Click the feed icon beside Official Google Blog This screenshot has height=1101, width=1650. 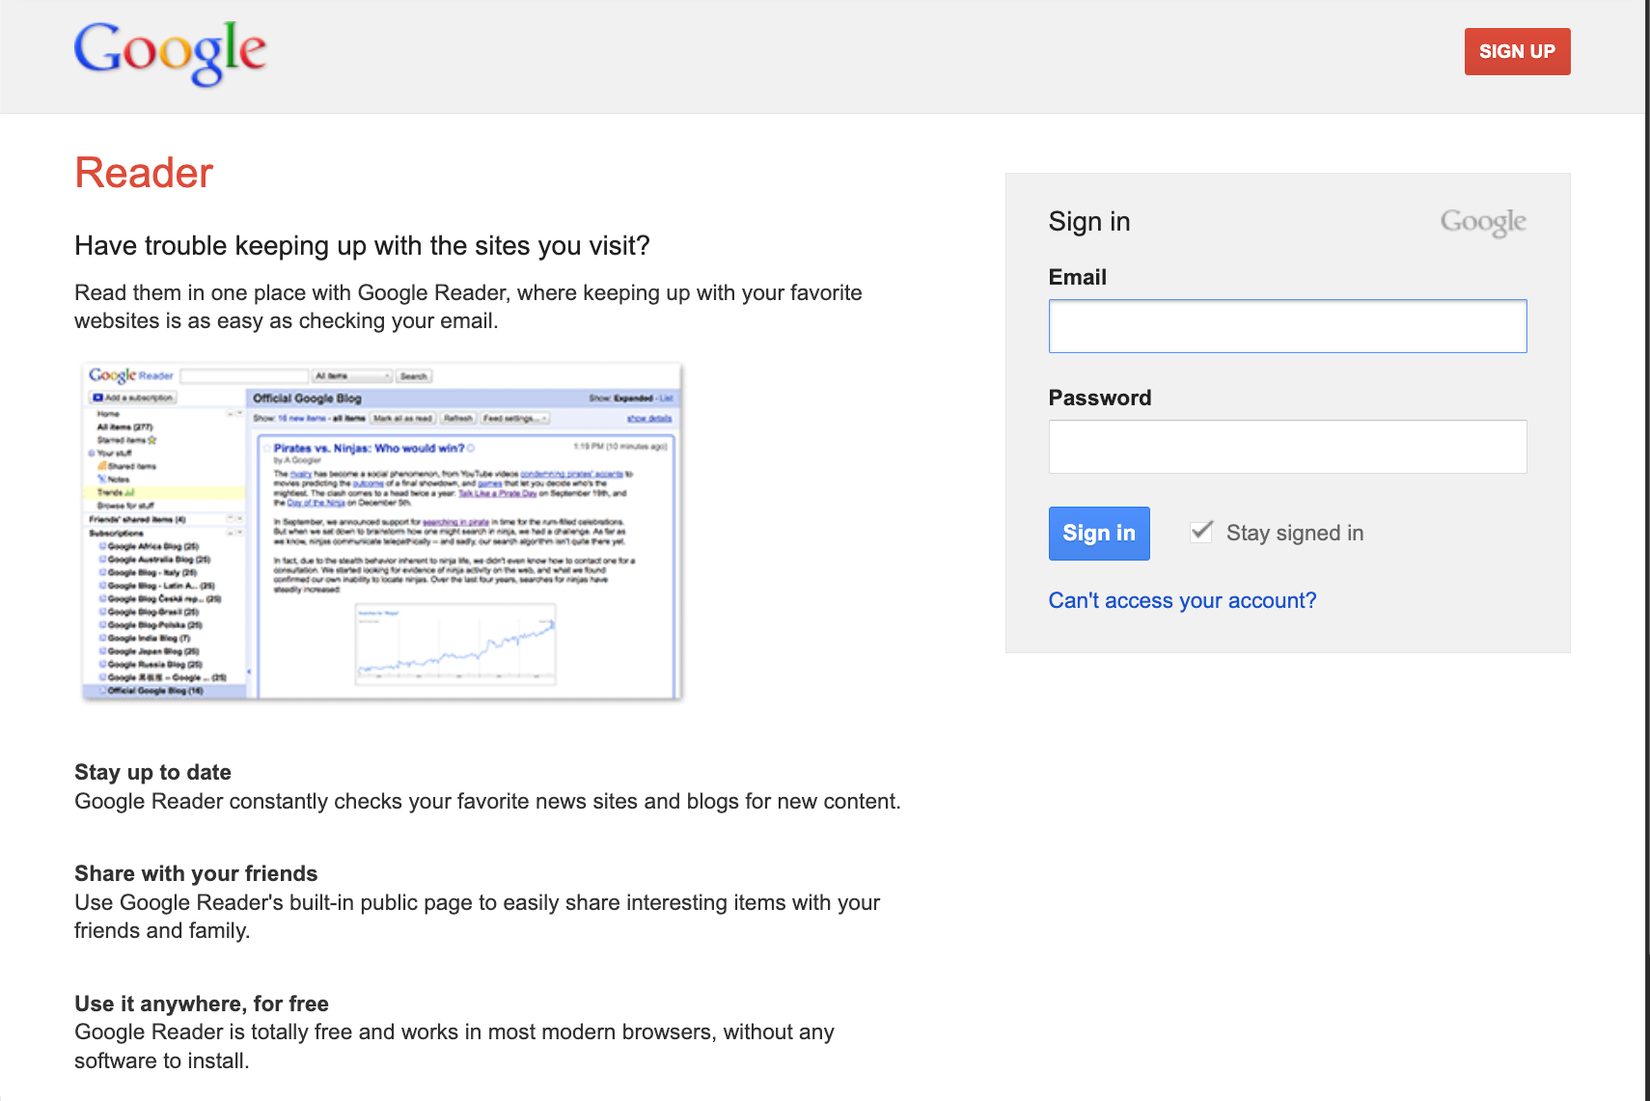click(x=102, y=691)
